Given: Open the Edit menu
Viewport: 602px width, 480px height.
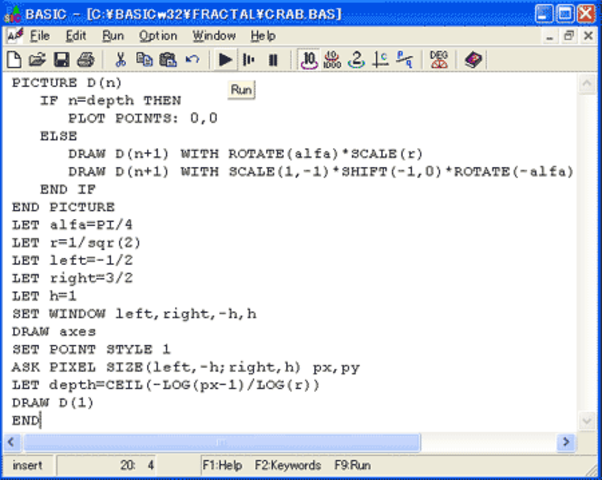Looking at the screenshot, I should pos(76,36).
